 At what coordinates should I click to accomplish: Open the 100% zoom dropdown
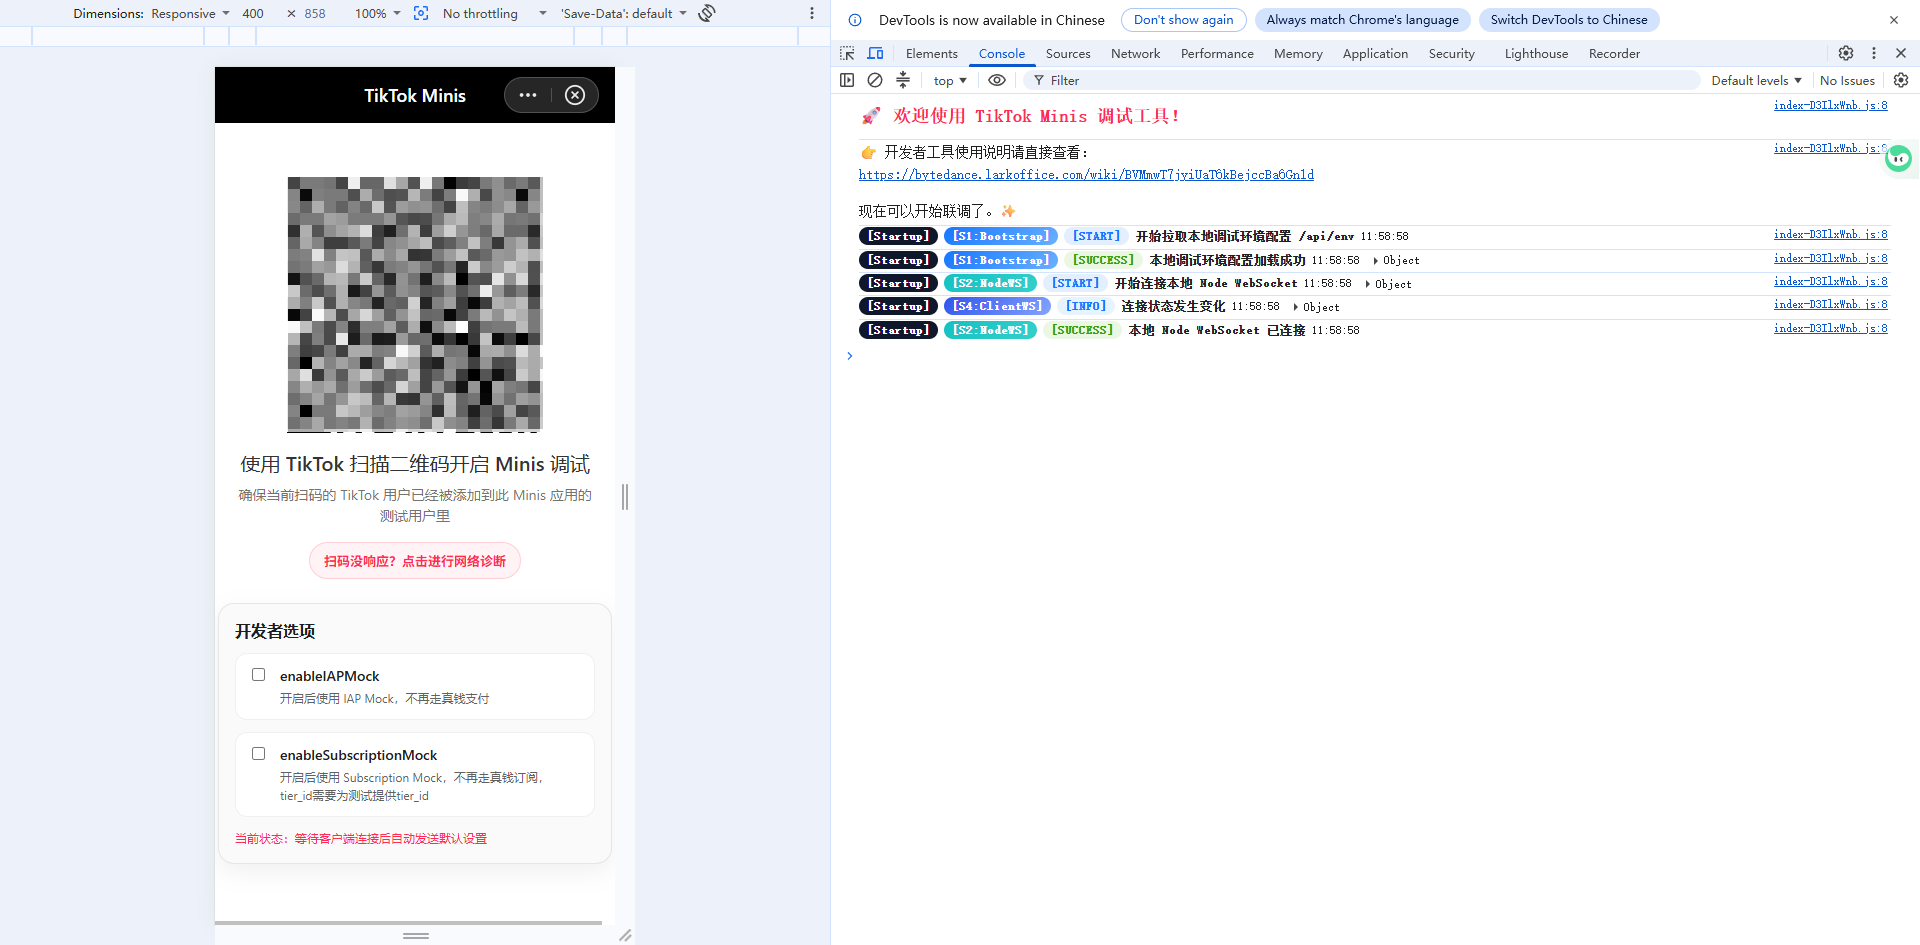[x=378, y=13]
